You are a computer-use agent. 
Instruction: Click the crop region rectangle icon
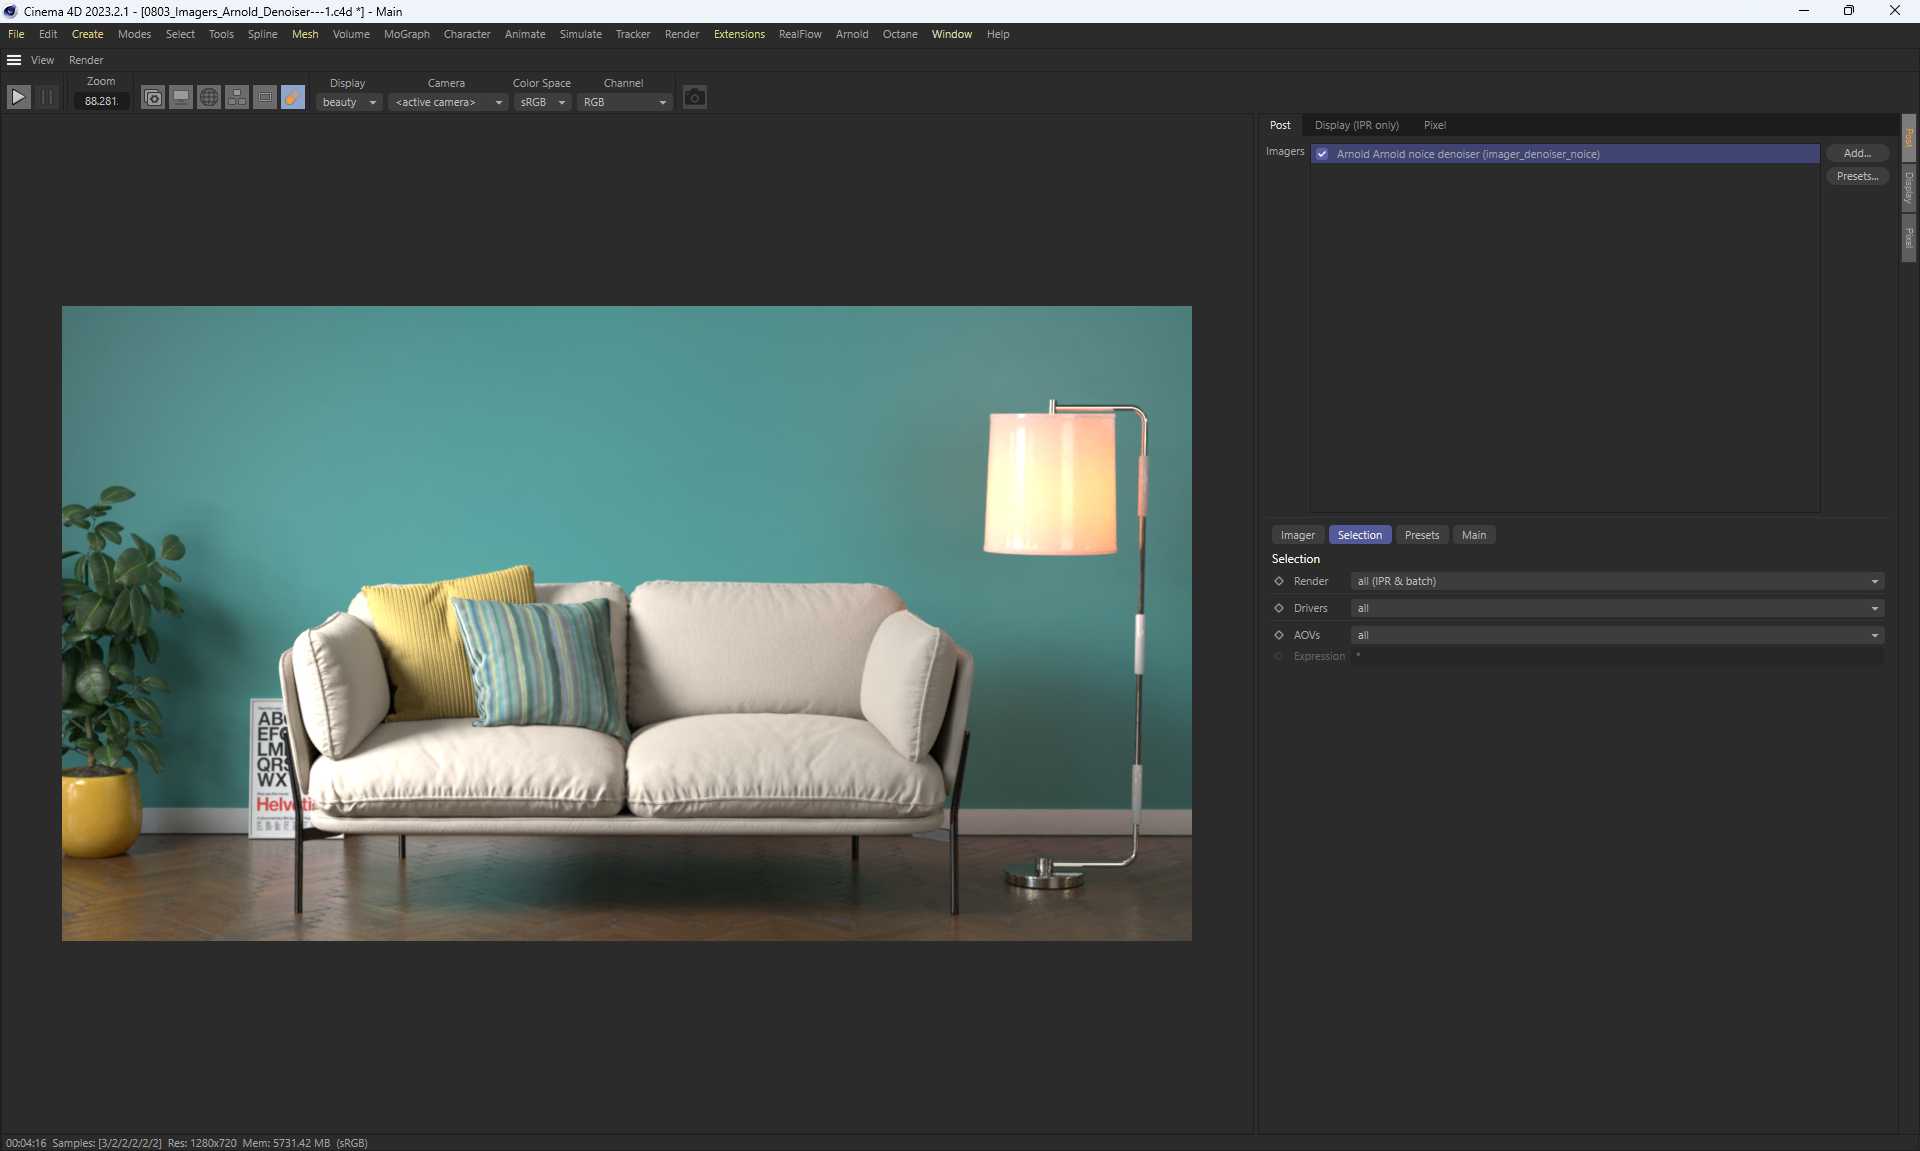click(265, 97)
